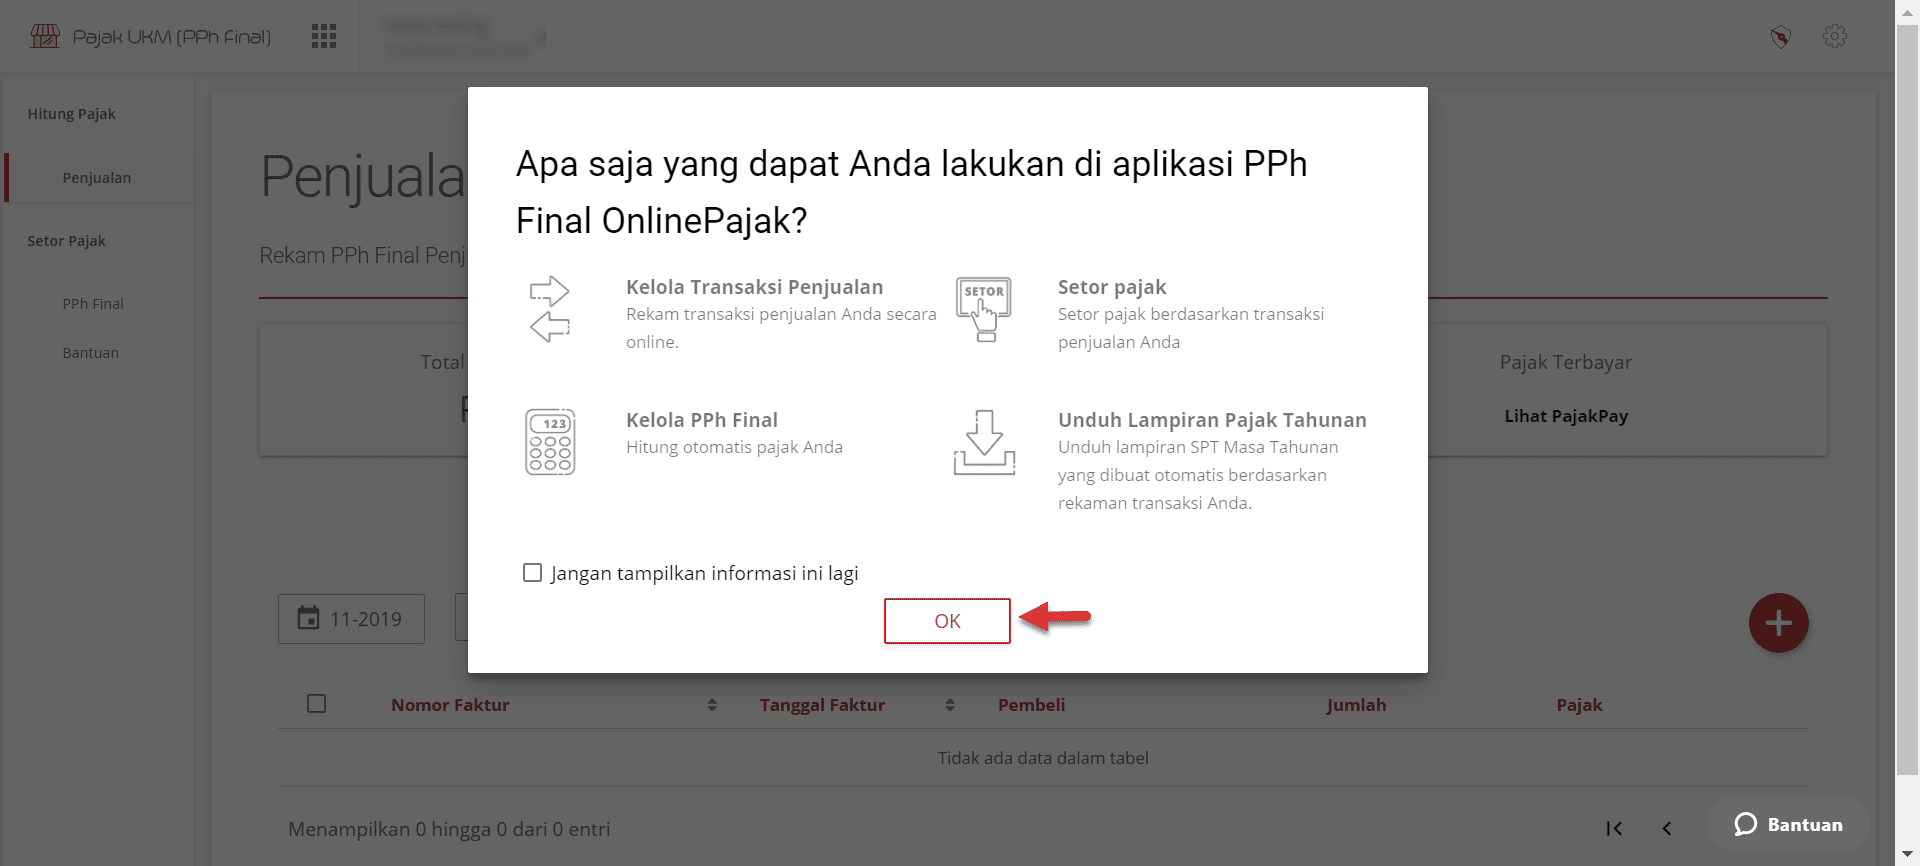Check 'Jangan tampilkan informasi ini lagi' checkbox

[532, 573]
